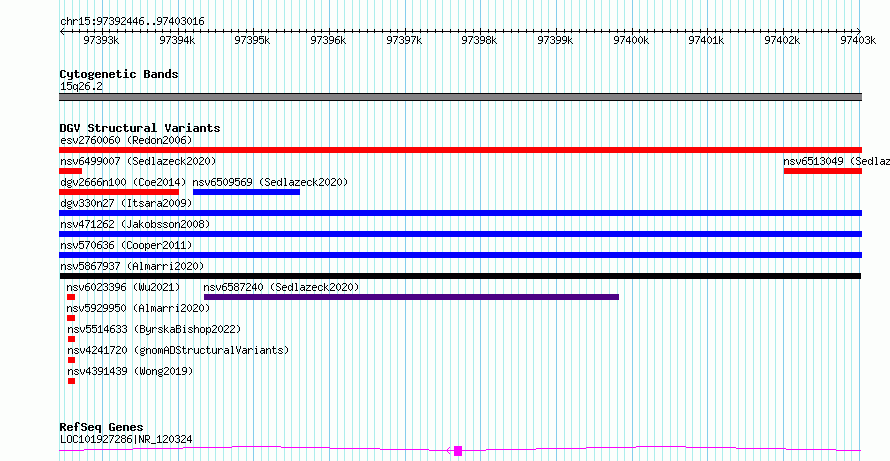The height and width of the screenshot is (461, 890).
Task: Click the small red nsv5929950 marker
Action: coord(71,318)
